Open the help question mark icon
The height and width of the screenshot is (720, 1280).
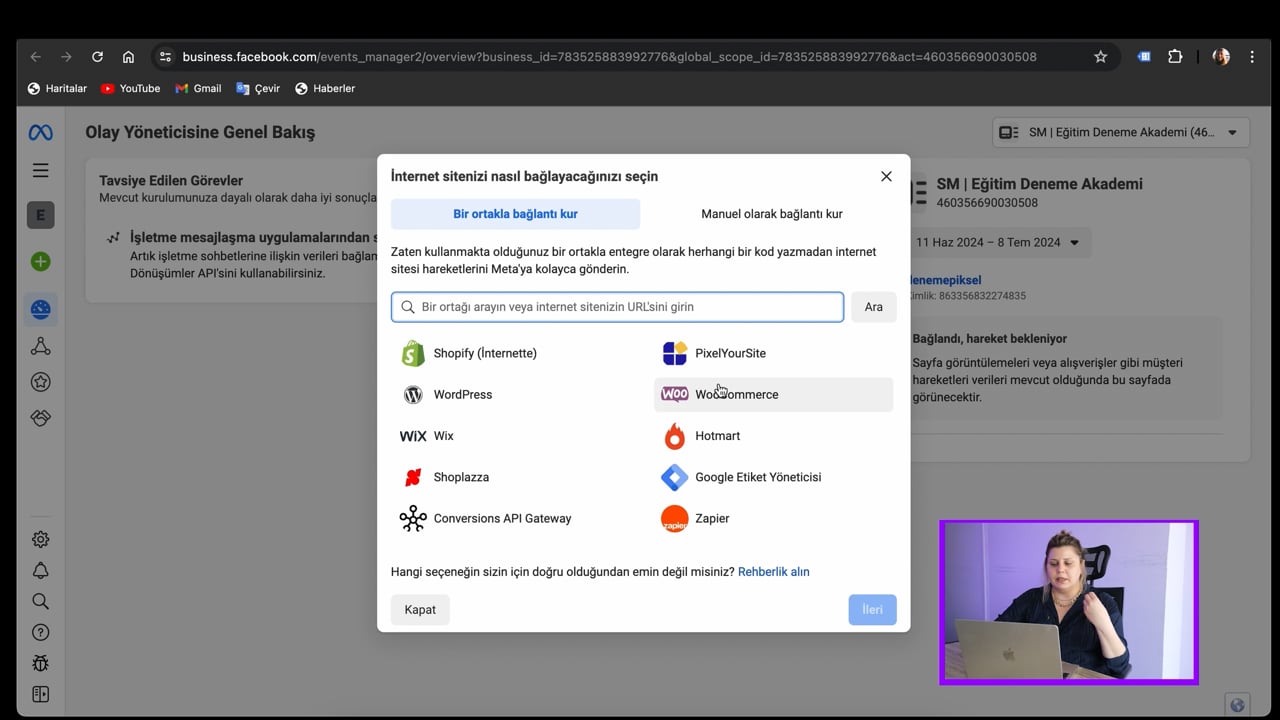click(40, 632)
